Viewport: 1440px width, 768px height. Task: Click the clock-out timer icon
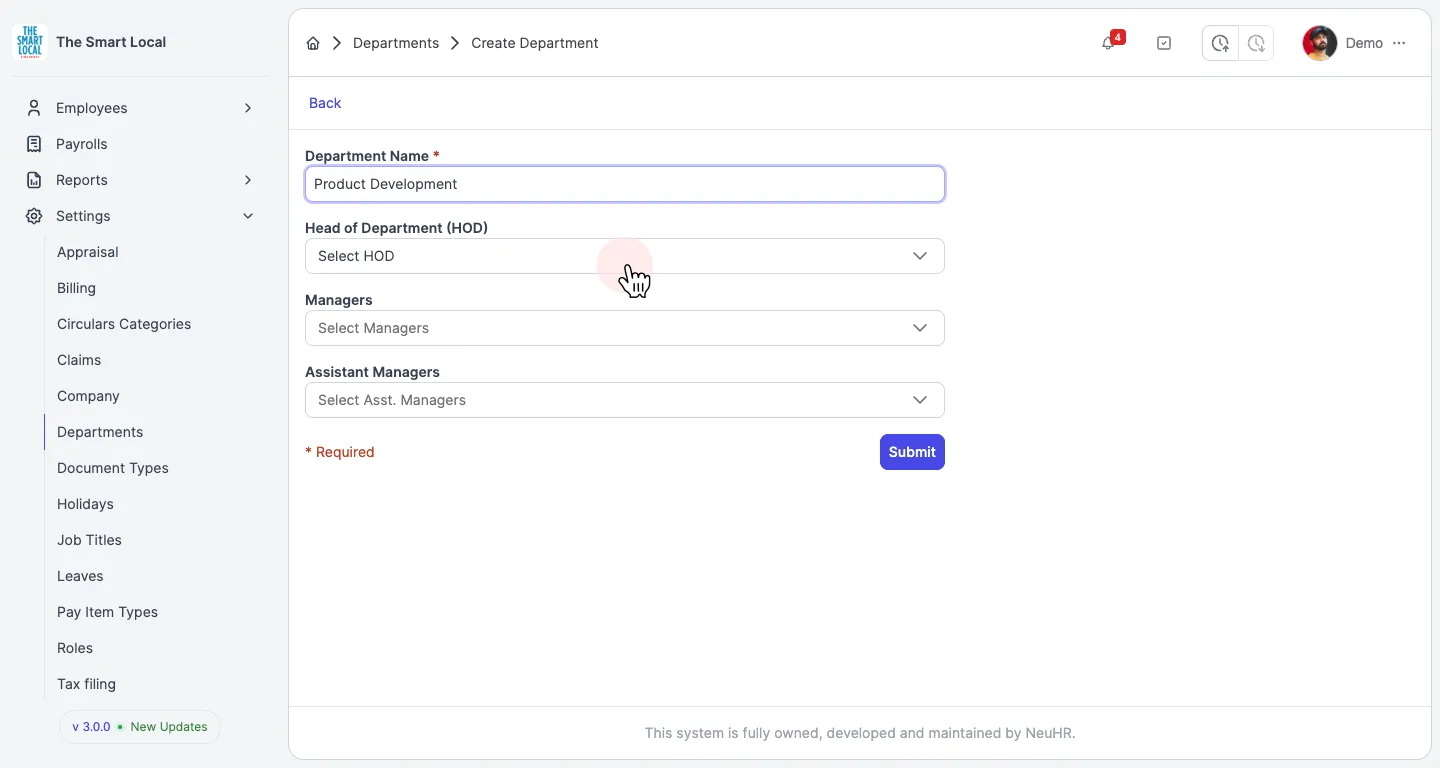pyautogui.click(x=1256, y=43)
